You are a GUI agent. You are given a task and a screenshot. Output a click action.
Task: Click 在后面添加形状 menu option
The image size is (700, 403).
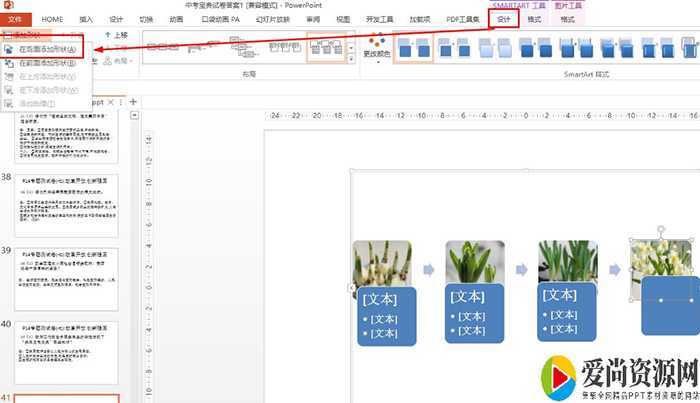[x=46, y=49]
